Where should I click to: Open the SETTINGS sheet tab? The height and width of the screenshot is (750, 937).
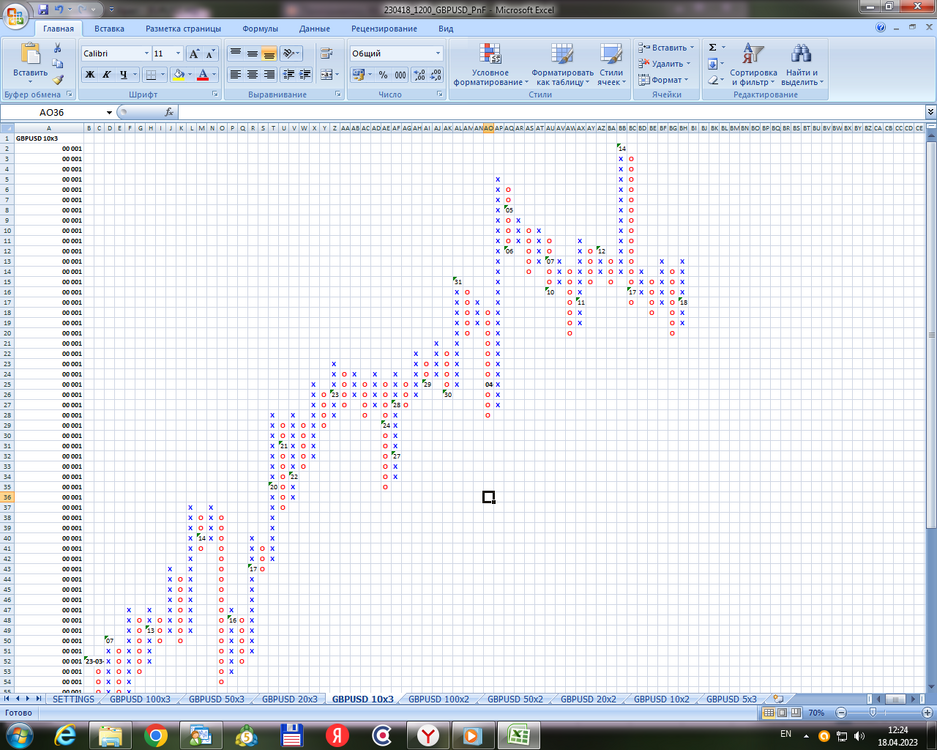[x=73, y=699]
